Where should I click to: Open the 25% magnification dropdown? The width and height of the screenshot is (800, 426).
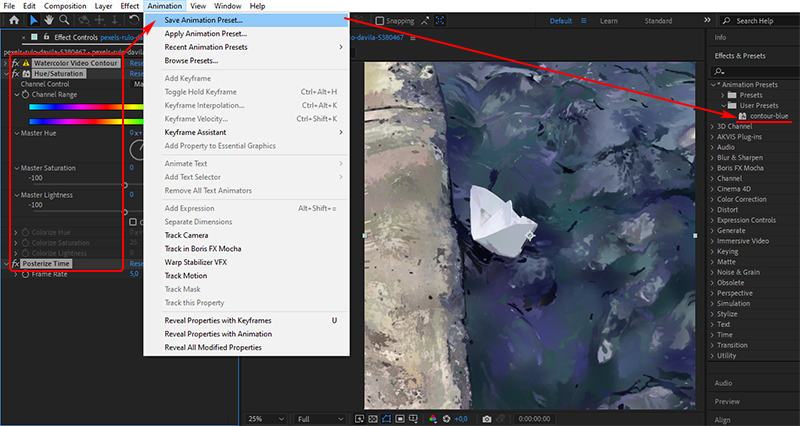point(265,419)
